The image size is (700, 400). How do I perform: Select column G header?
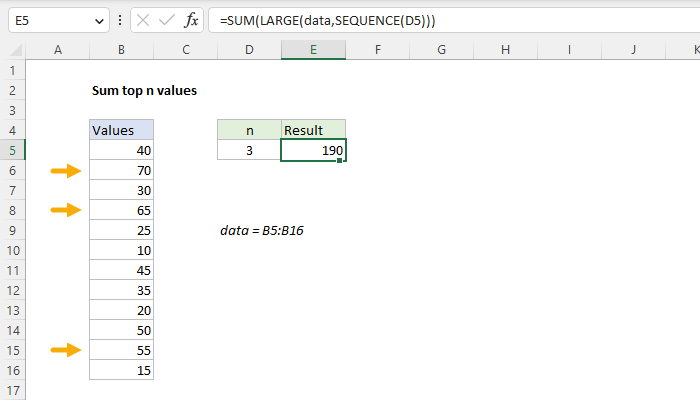(x=442, y=50)
